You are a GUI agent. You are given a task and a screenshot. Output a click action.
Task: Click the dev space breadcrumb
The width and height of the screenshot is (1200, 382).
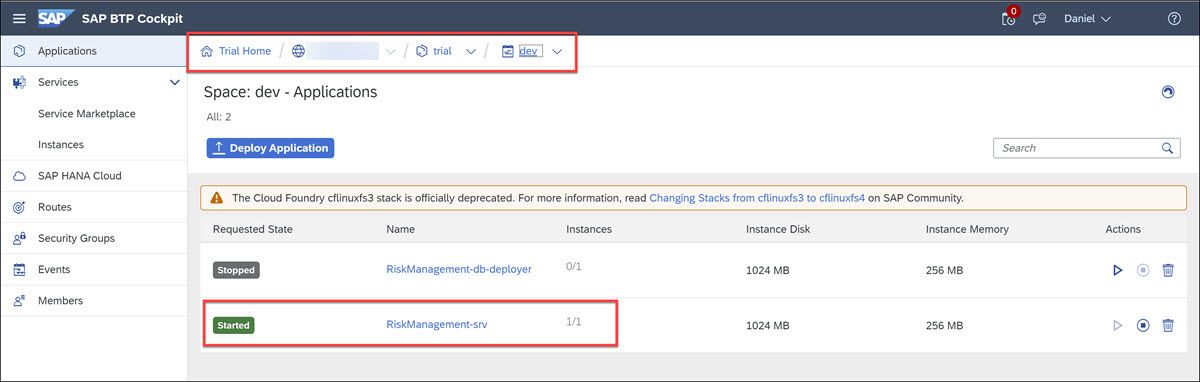(x=530, y=51)
